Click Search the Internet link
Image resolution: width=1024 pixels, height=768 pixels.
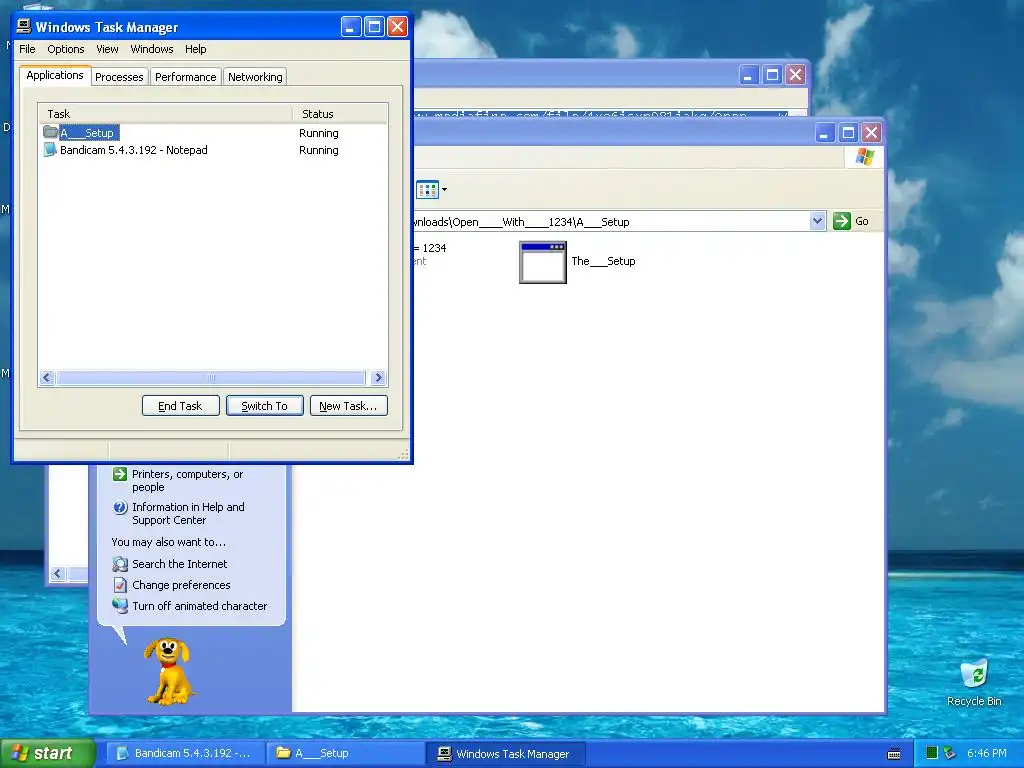(180, 564)
